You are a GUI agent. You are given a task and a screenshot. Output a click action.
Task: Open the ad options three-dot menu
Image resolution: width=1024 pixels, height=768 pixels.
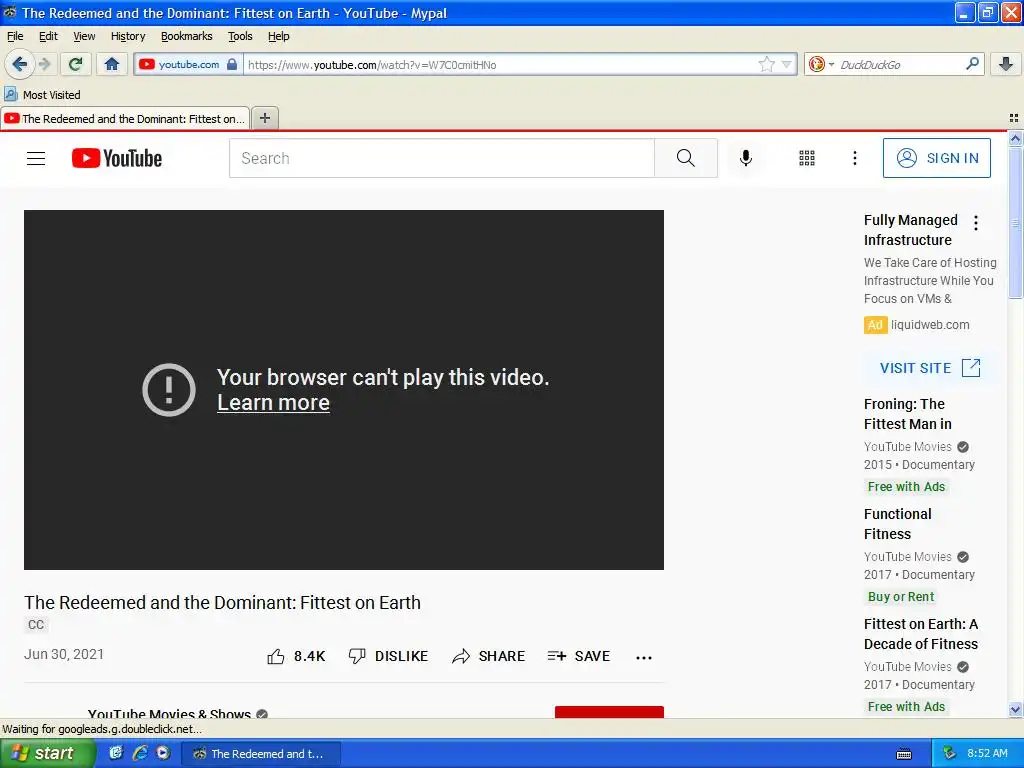click(976, 223)
